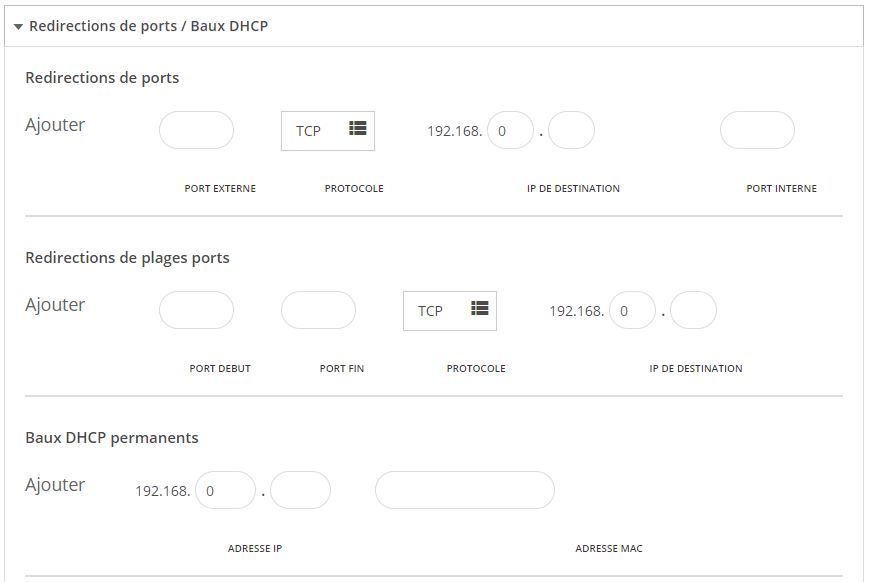The width and height of the screenshot is (870, 582).
Task: Click last octet field of DHCP lease IP address
Action: point(300,490)
